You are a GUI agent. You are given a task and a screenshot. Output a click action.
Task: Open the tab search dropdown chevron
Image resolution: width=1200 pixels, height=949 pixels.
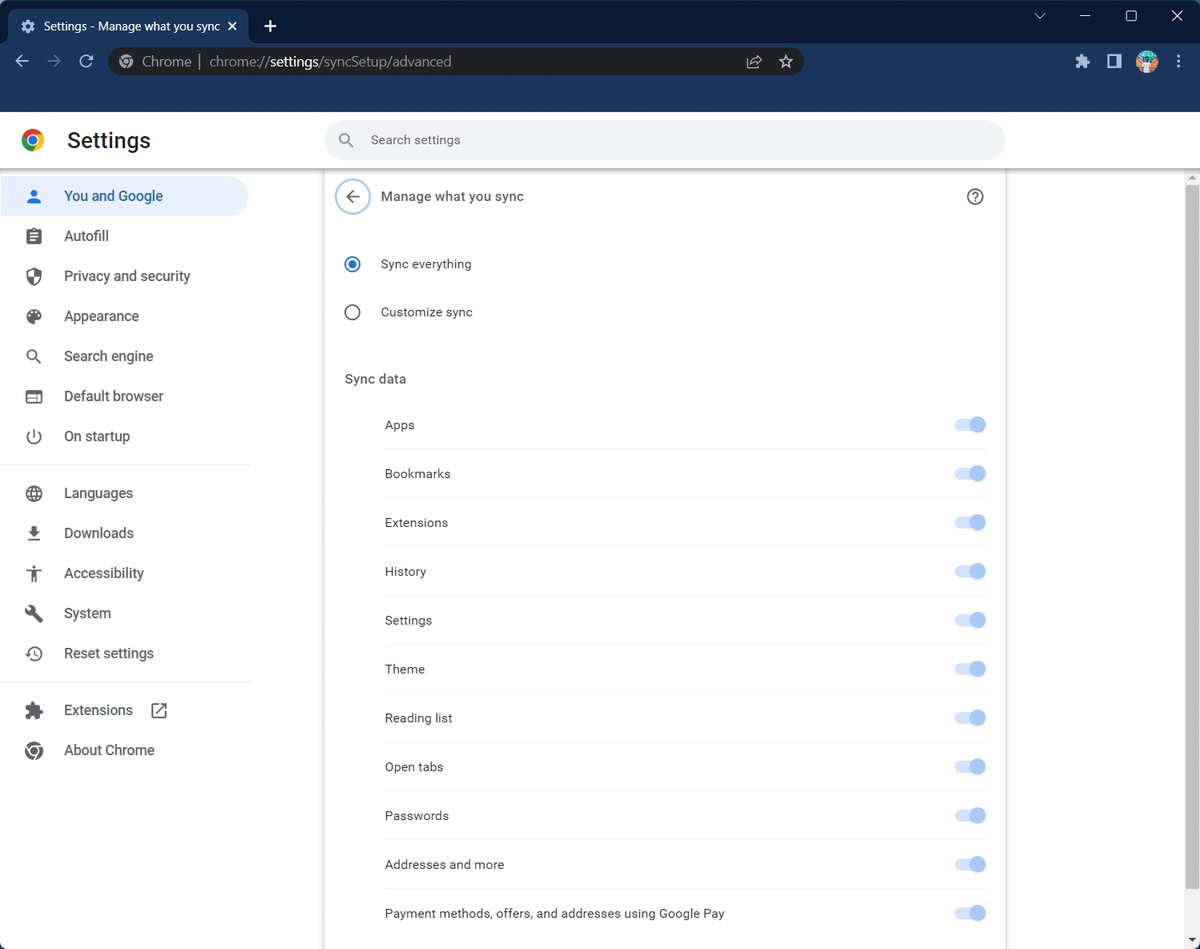[1040, 16]
